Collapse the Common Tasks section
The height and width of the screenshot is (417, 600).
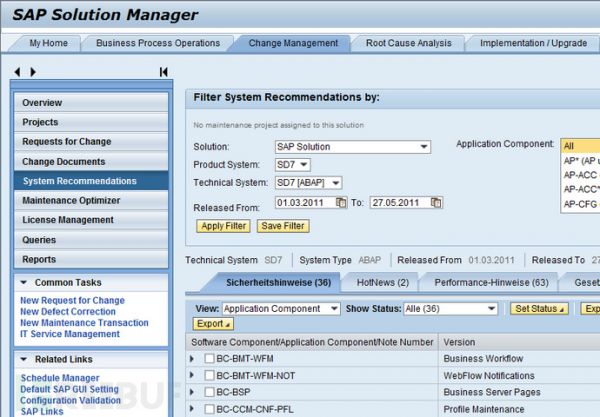pyautogui.click(x=24, y=283)
